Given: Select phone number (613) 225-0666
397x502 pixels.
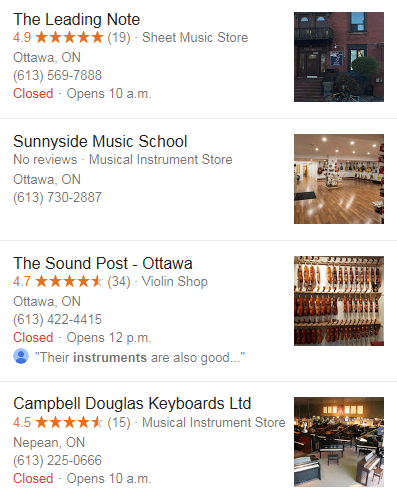Looking at the screenshot, I should tap(57, 461).
